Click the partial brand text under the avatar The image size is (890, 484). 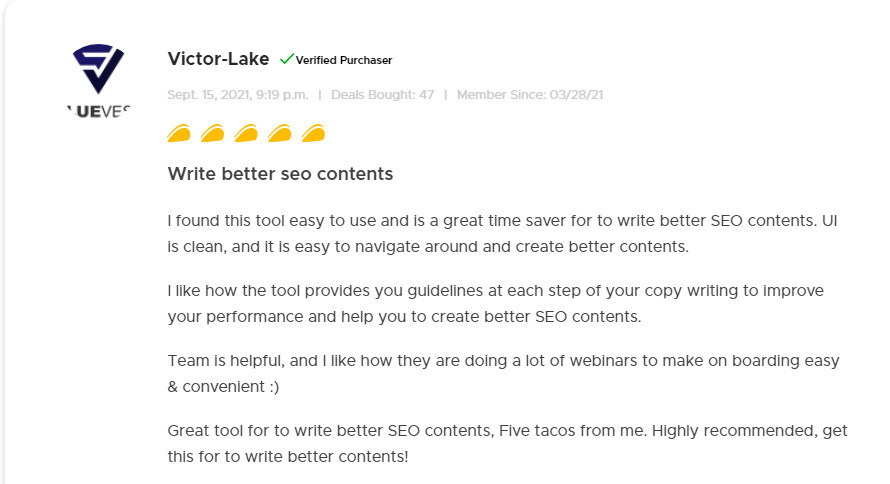click(99, 112)
